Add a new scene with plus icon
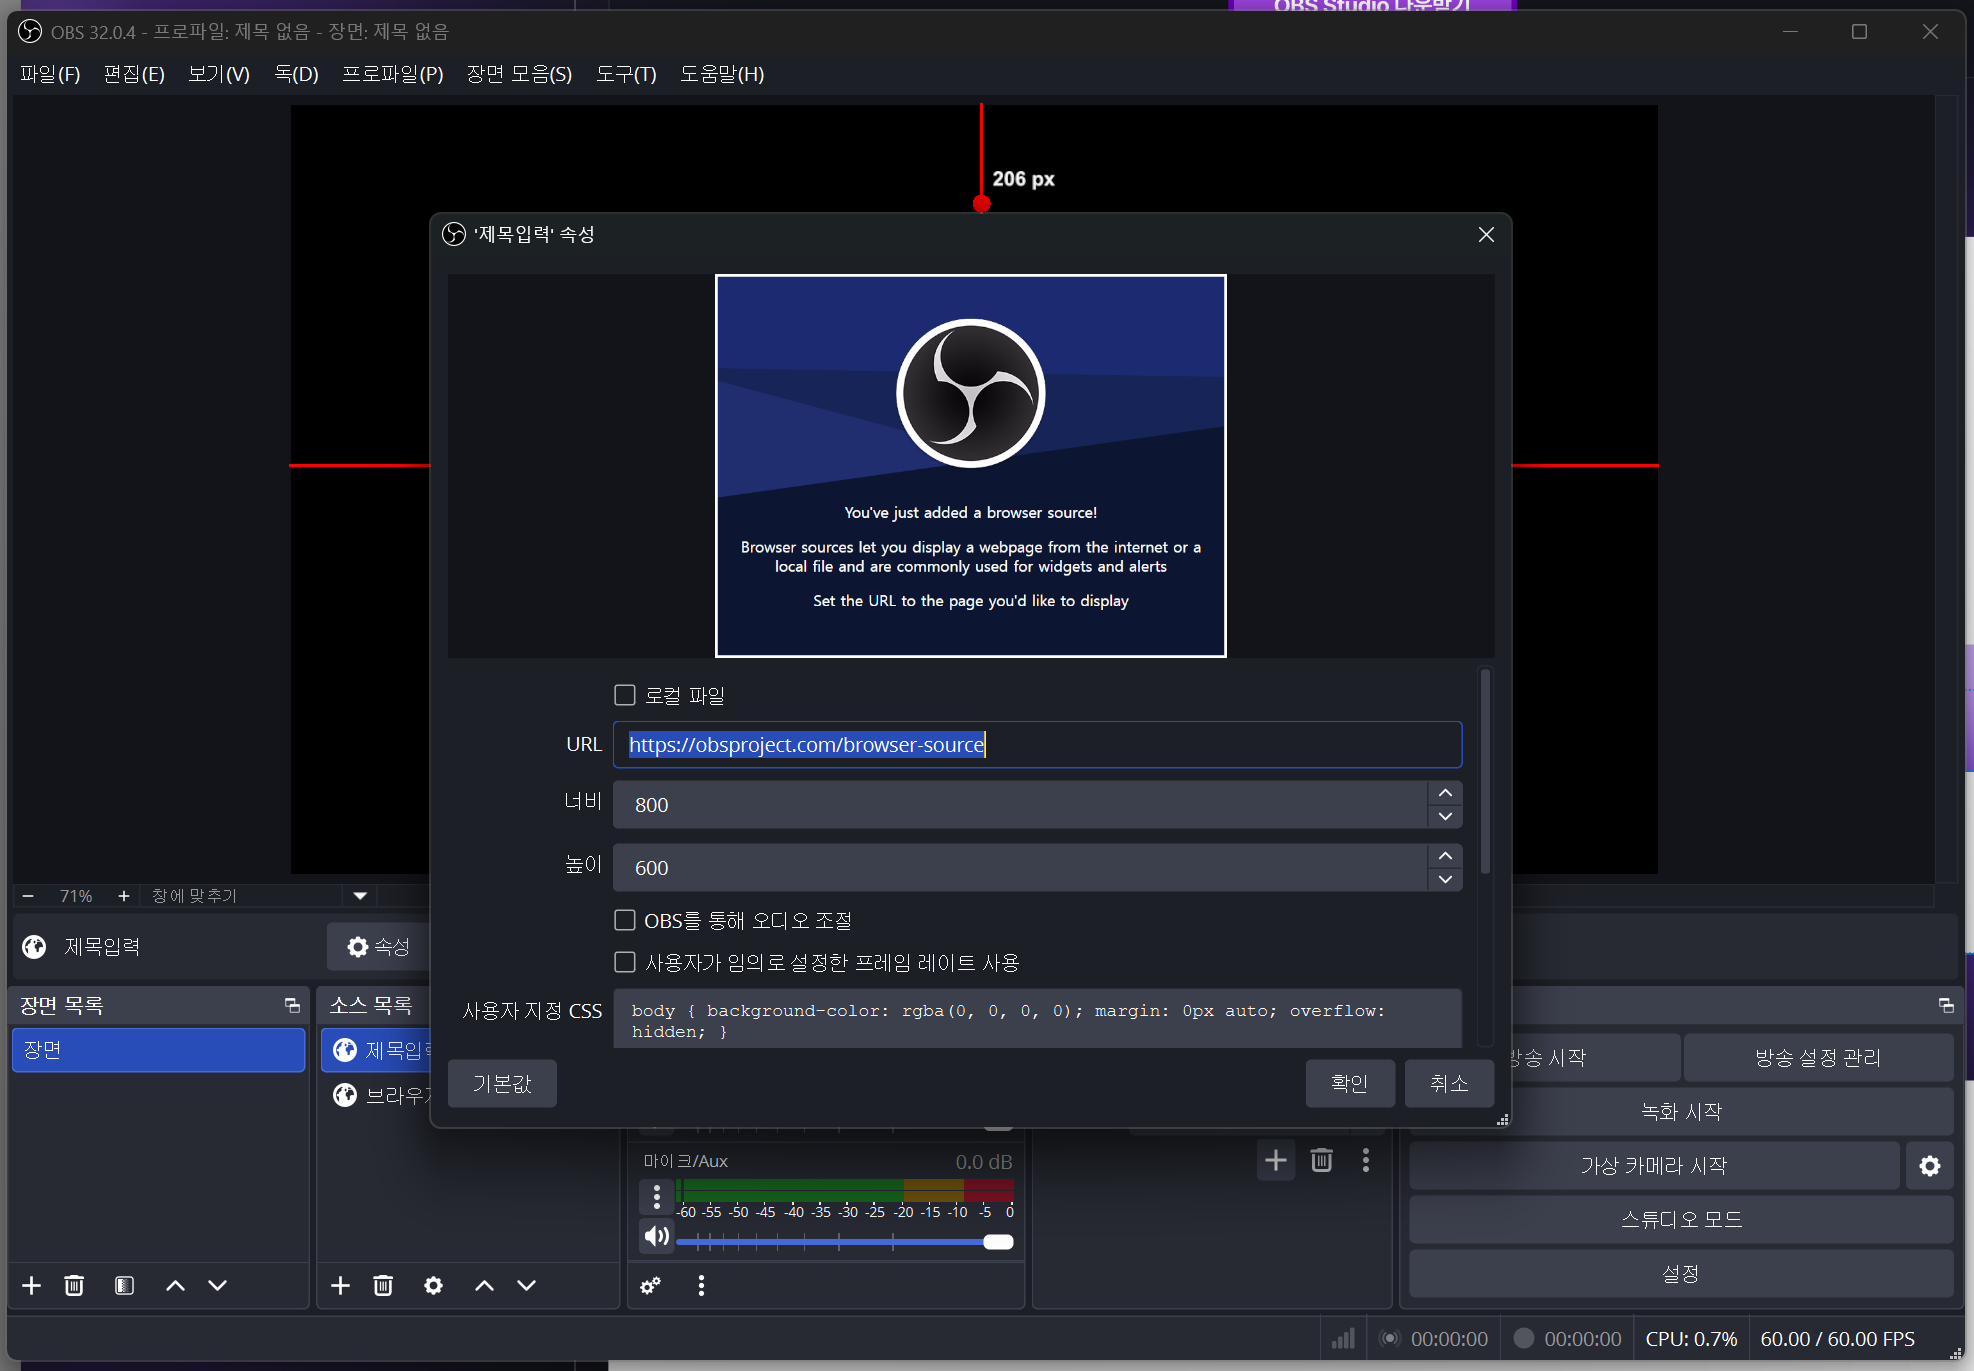This screenshot has height=1371, width=1974. [32, 1285]
